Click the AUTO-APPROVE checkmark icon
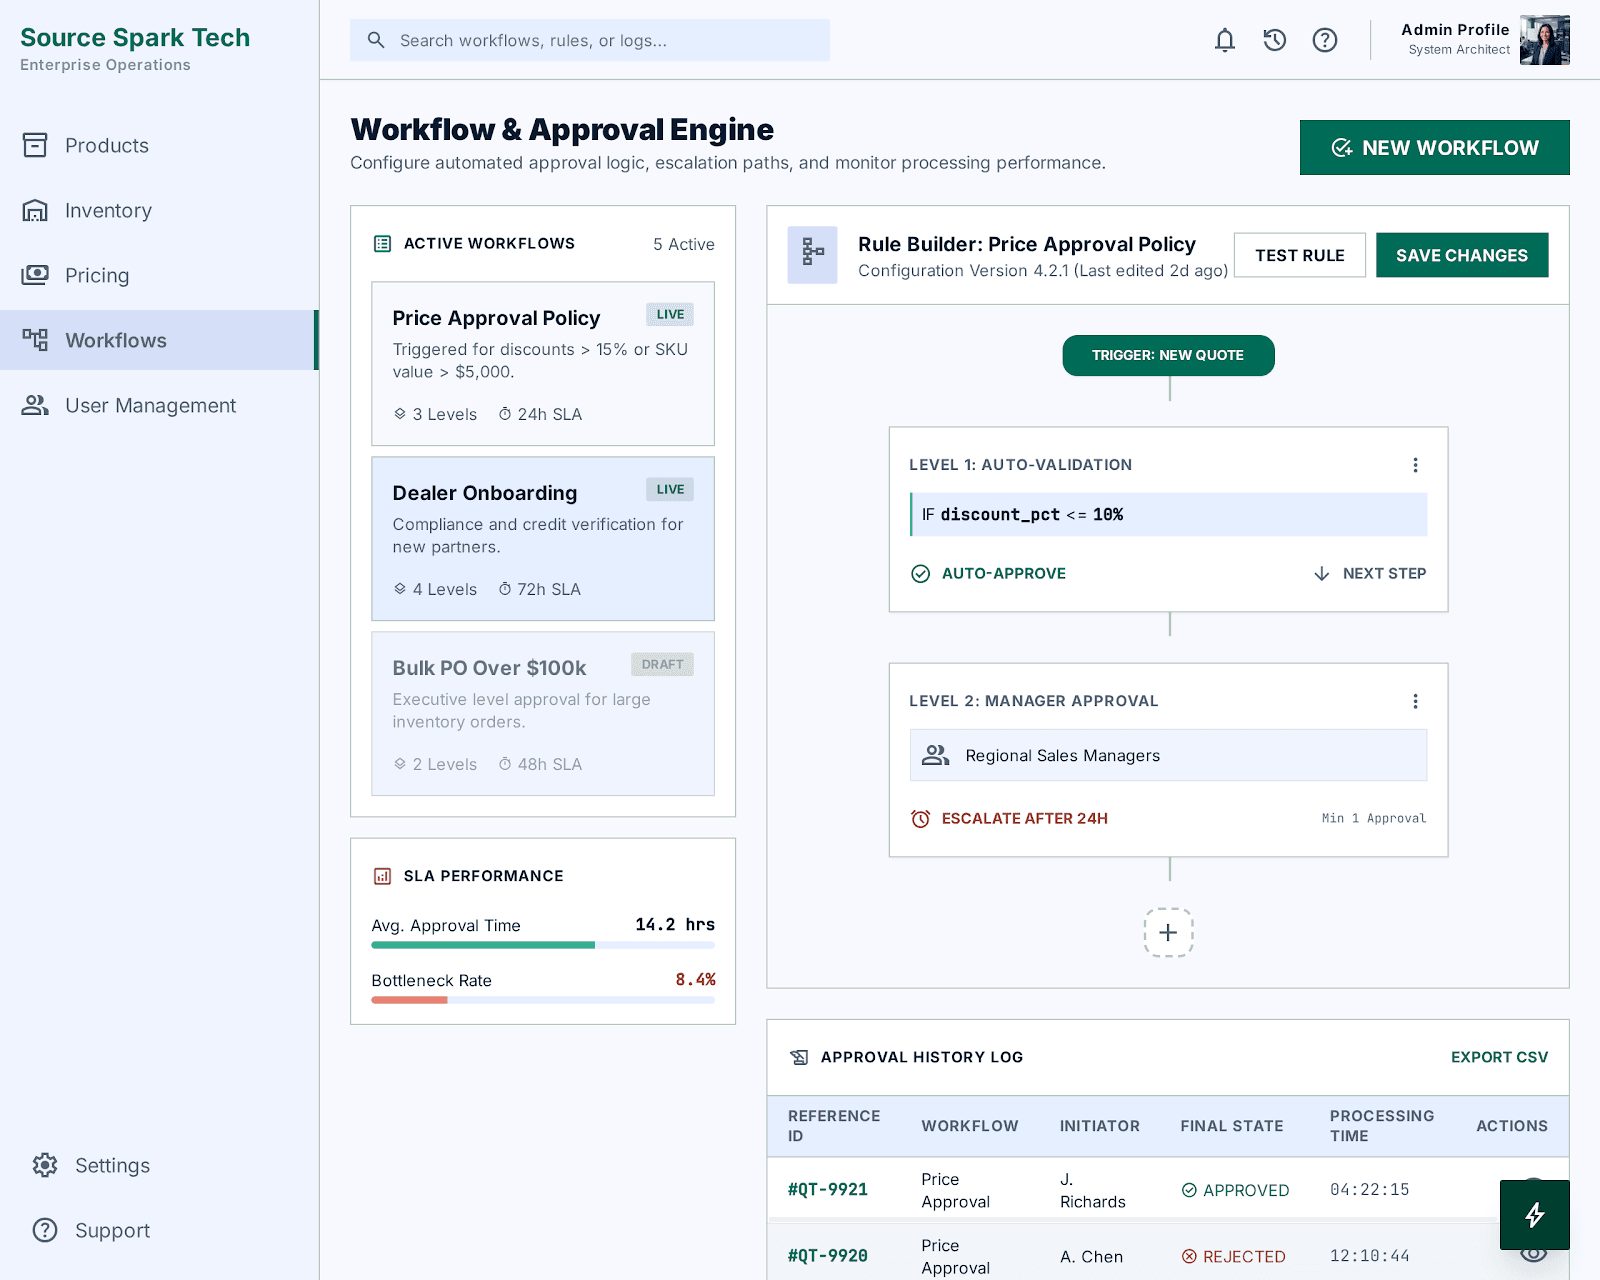This screenshot has height=1280, width=1600. tap(921, 574)
